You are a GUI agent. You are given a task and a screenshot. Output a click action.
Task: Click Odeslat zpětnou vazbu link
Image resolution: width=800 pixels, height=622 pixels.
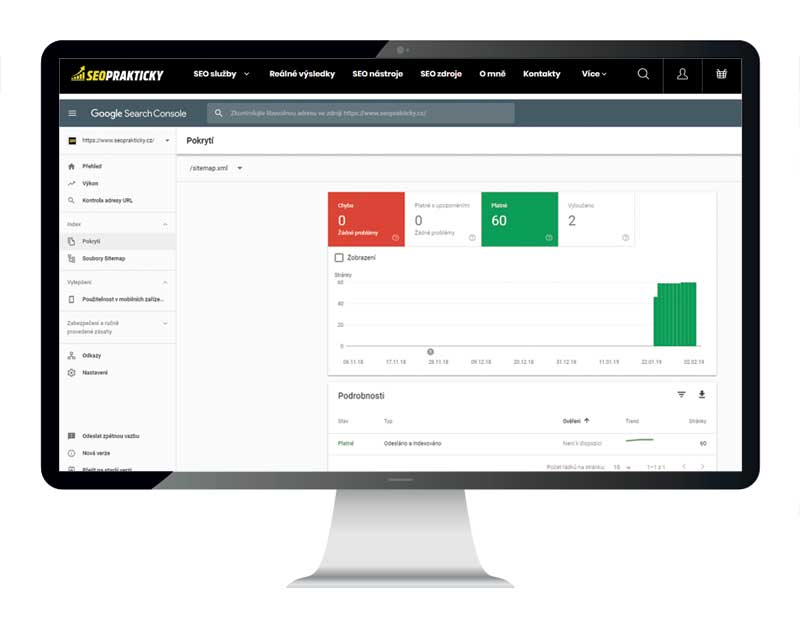pyautogui.click(x=111, y=436)
